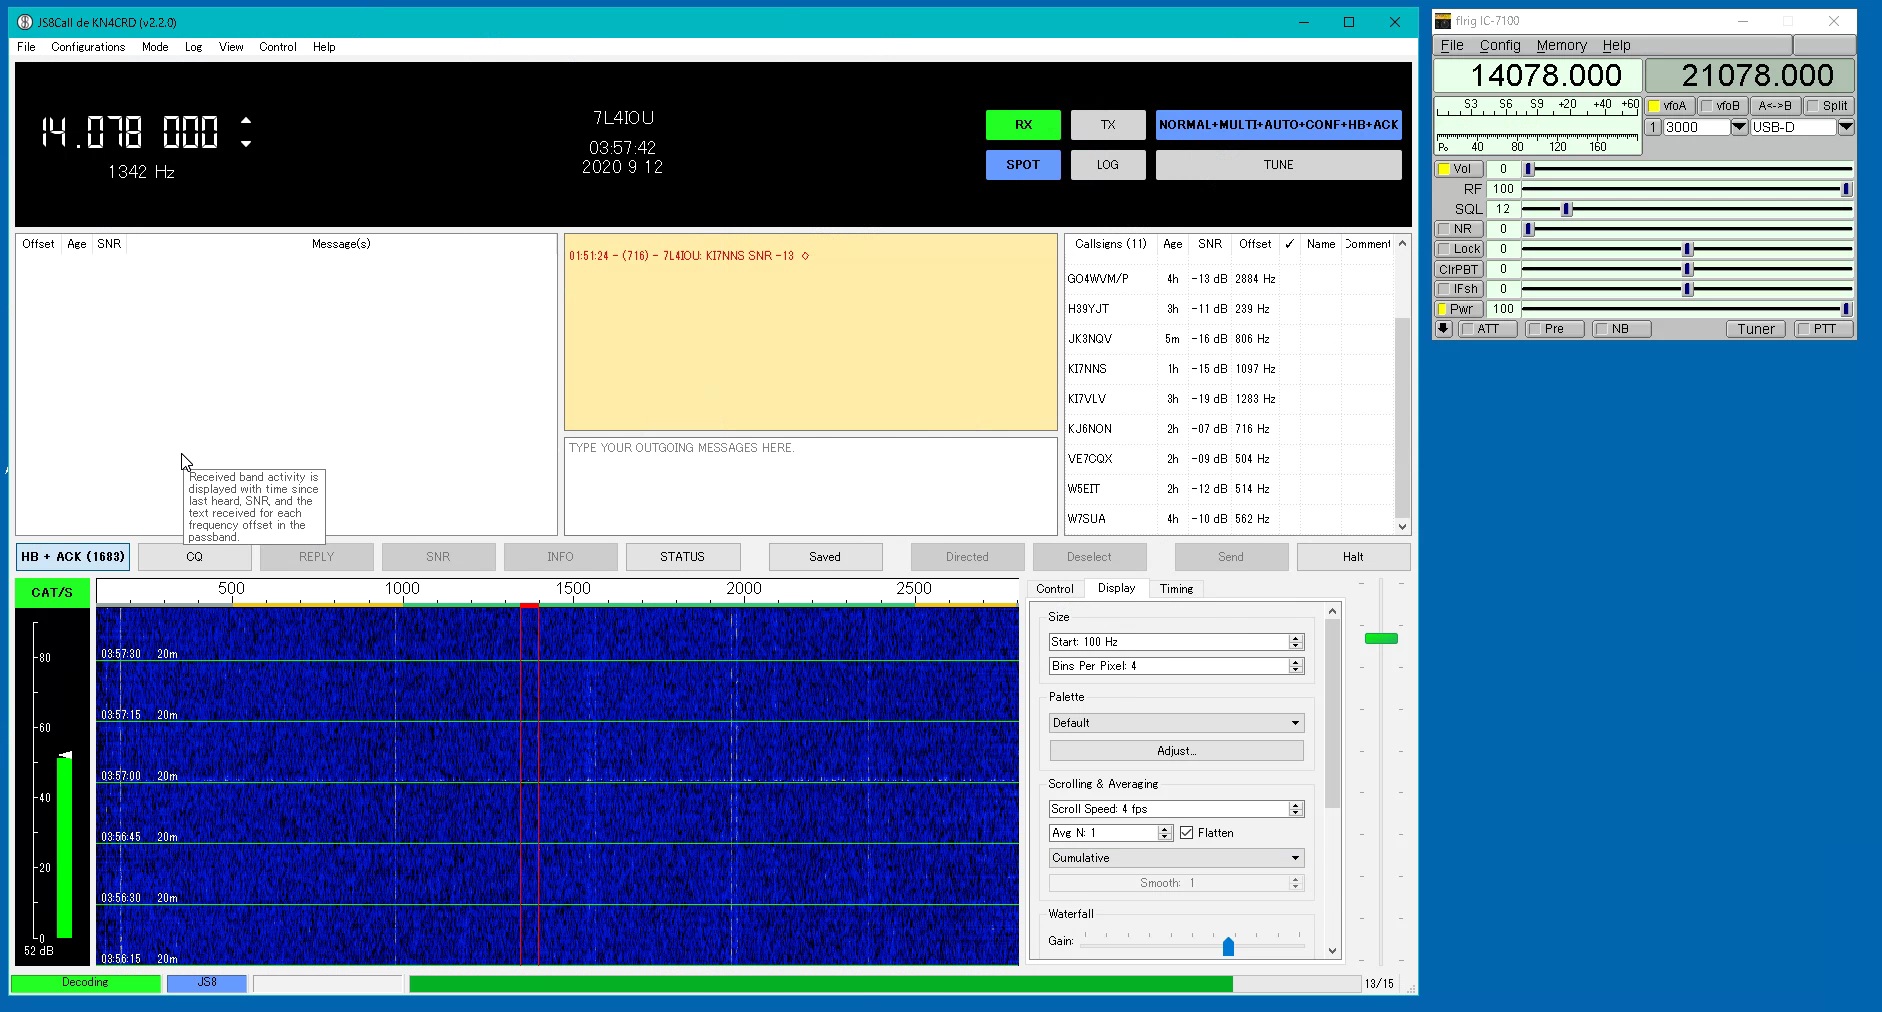Image resolution: width=1882 pixels, height=1012 pixels.
Task: Open the Control menu in JS8Call
Action: pos(278,47)
